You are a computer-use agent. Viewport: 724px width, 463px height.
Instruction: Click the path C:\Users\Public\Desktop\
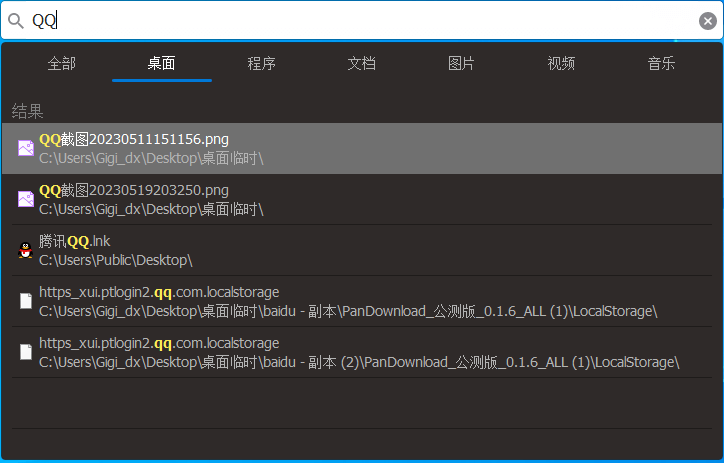pos(116,260)
